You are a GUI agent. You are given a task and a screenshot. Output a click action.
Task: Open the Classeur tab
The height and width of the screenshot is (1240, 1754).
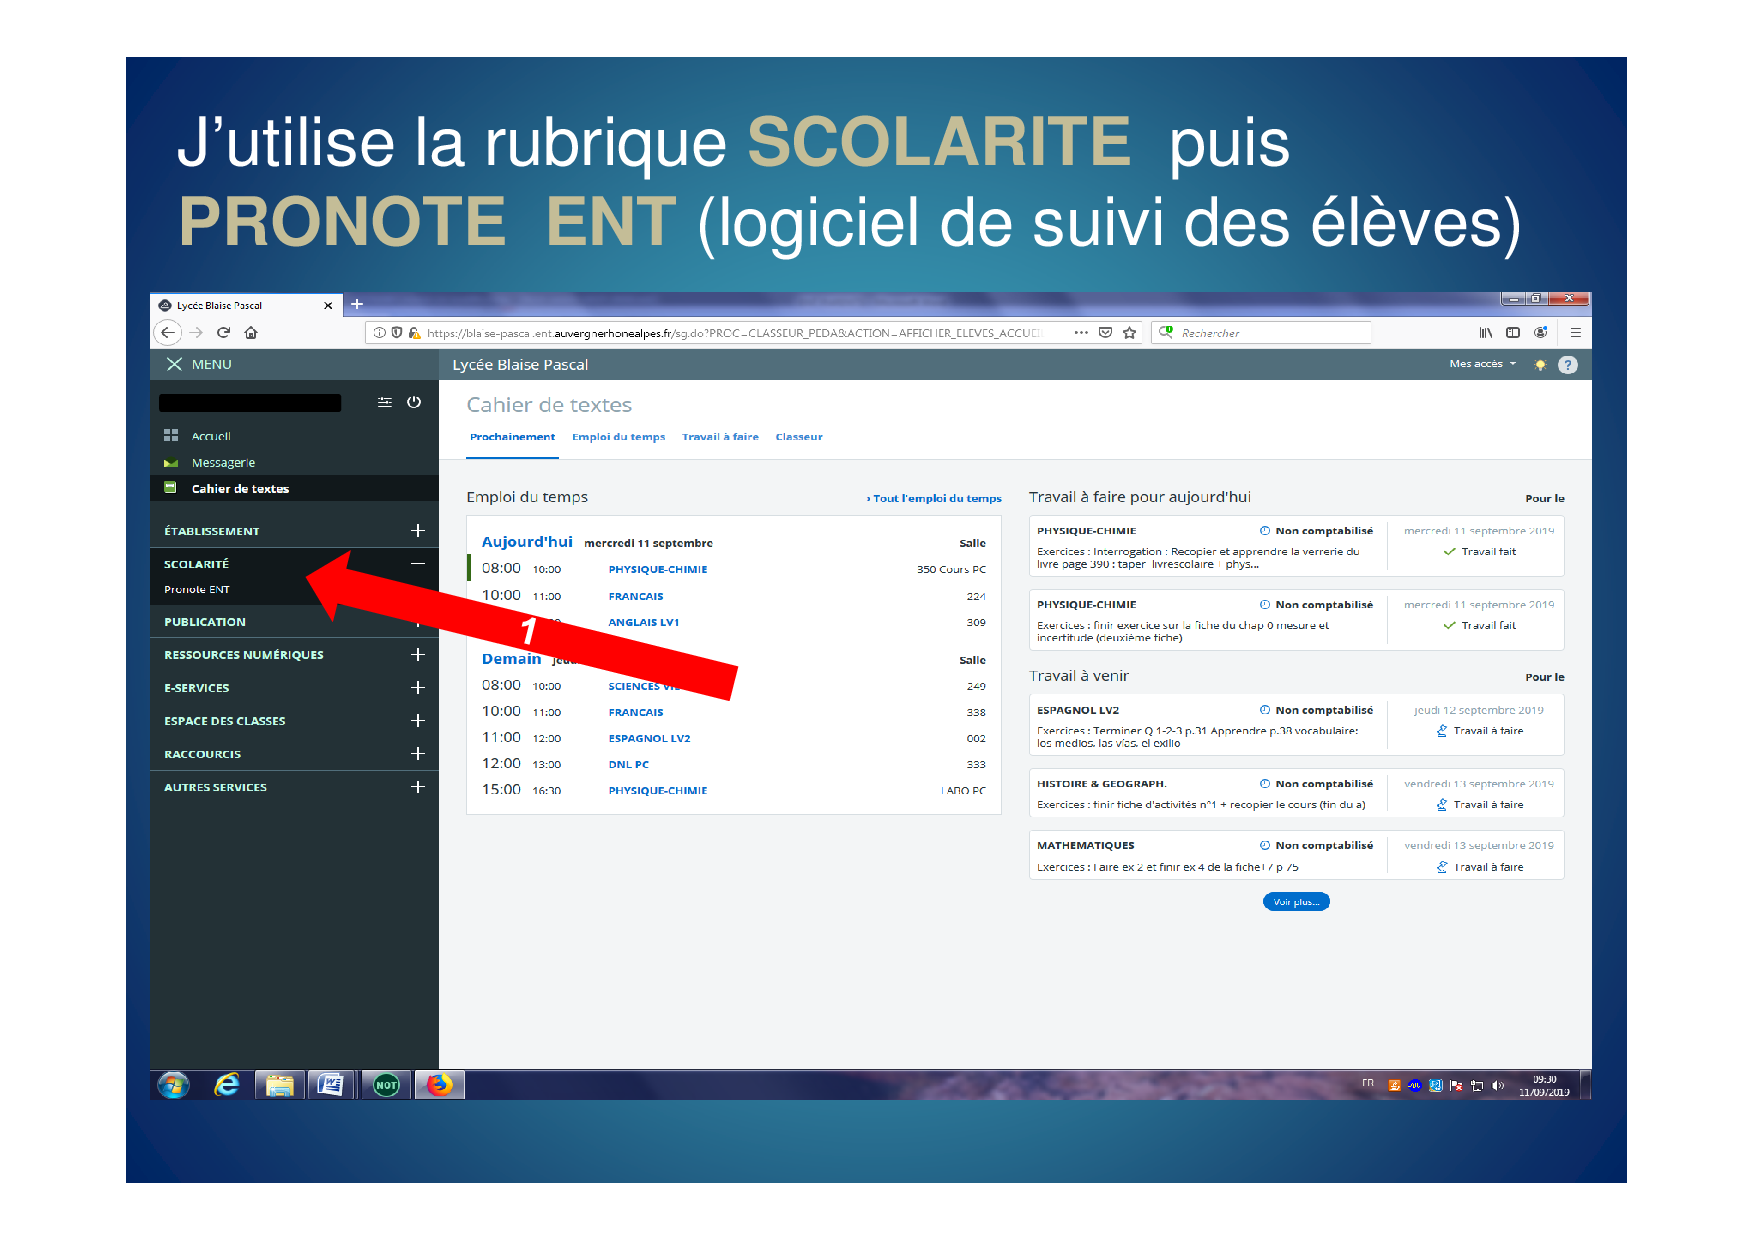(799, 437)
